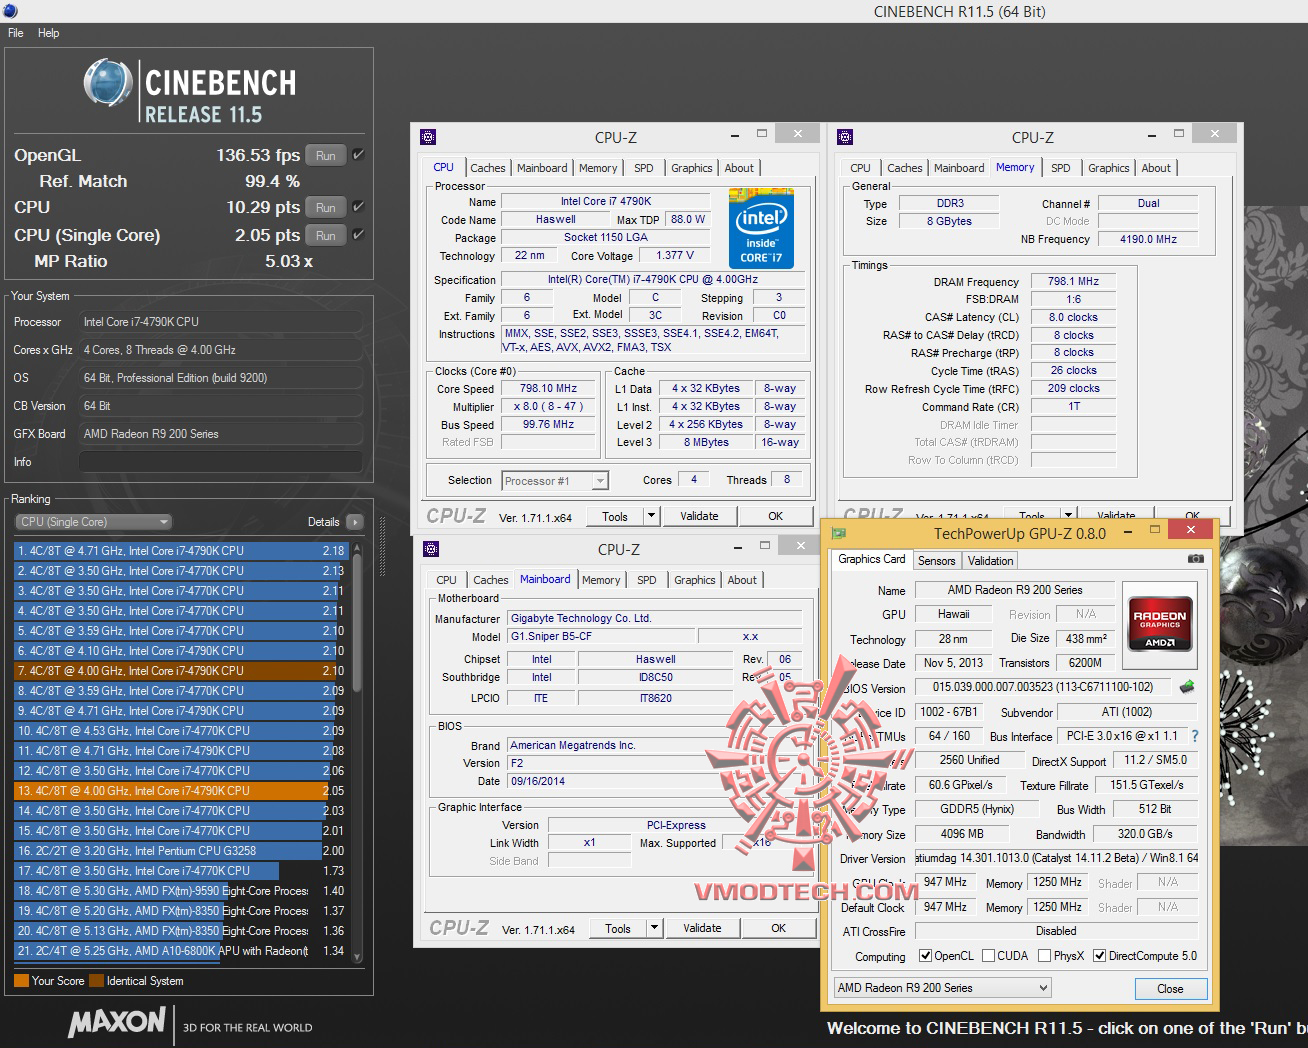Click the Core Speed value 798.10 MHz
Viewport: 1308px width, 1048px height.
549,388
